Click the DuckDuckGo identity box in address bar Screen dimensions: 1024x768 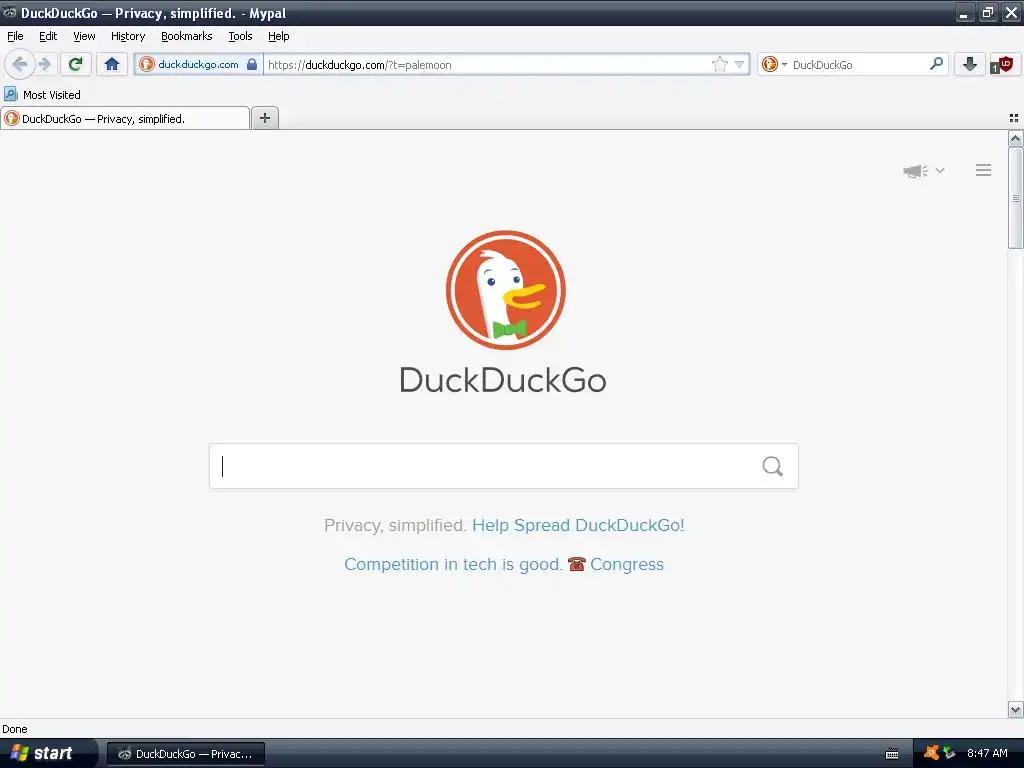click(x=199, y=64)
